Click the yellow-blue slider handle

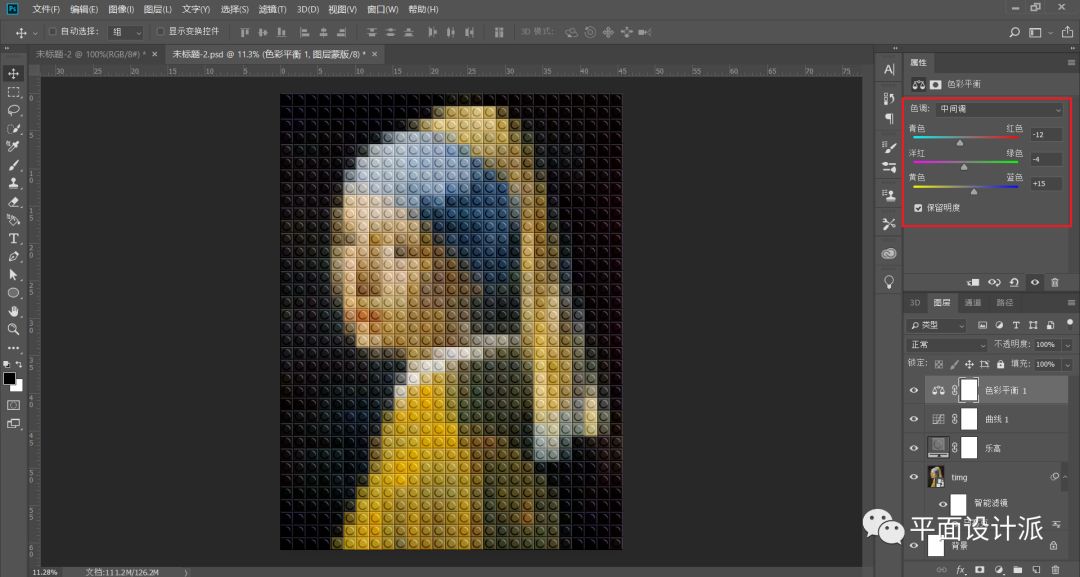[x=974, y=191]
